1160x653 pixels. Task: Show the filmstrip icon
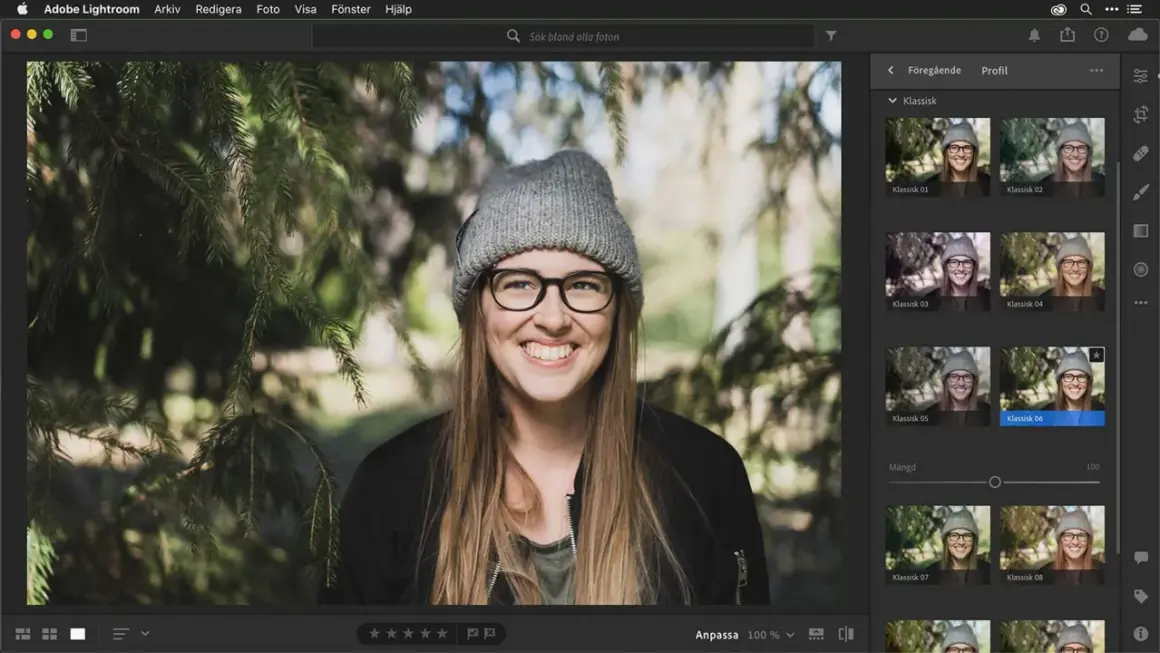click(x=816, y=634)
